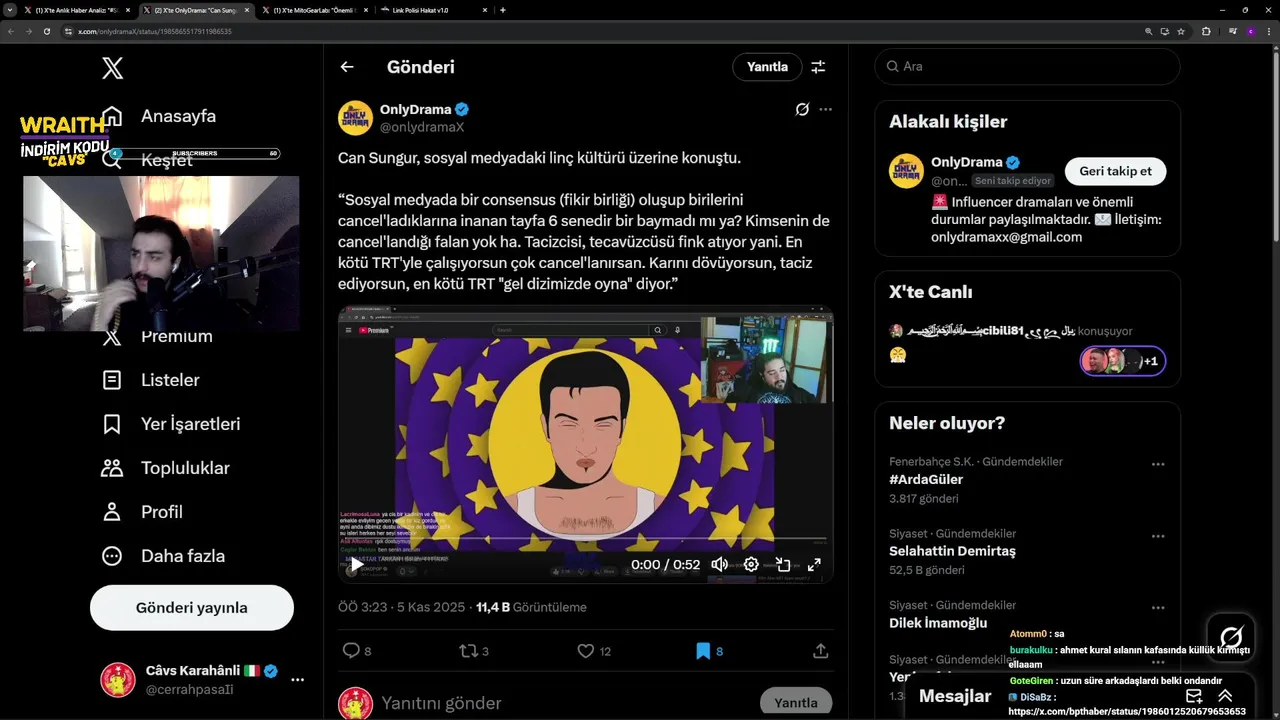Open Selahattin Demirtaş trend
Viewport: 1280px width, 720px height.
click(952, 552)
